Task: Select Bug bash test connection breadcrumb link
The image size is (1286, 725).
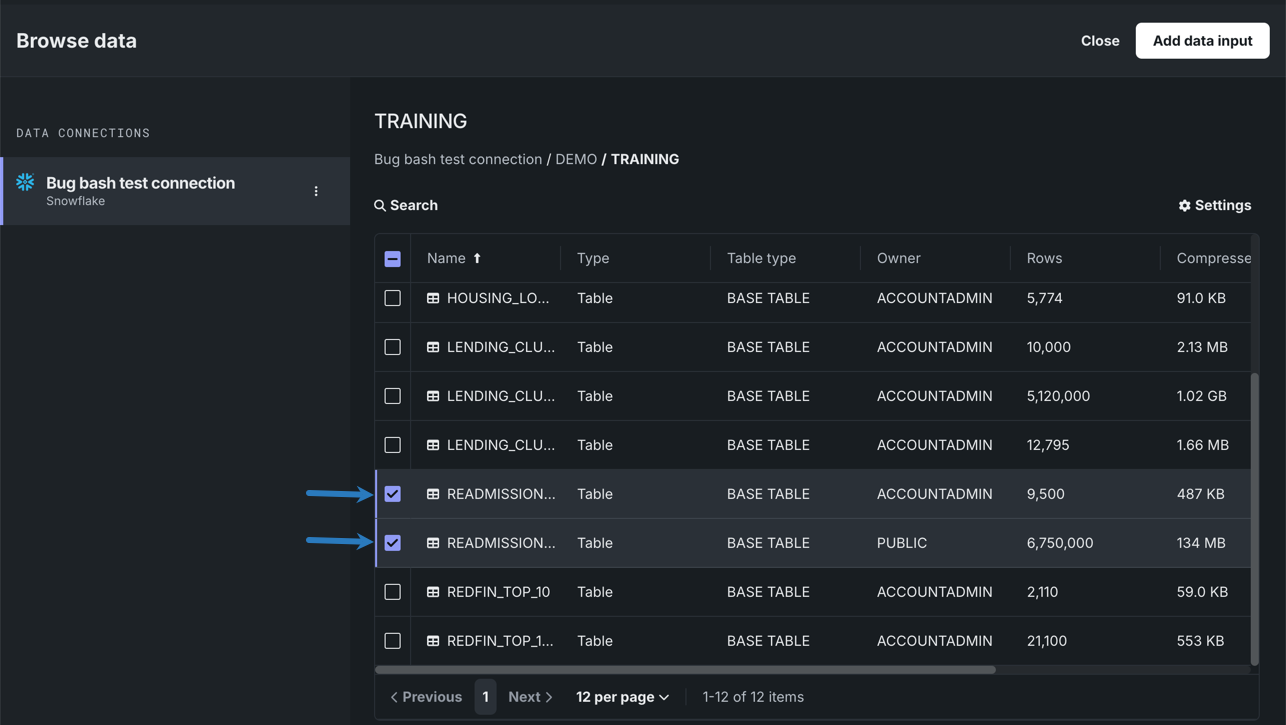Action: (458, 159)
